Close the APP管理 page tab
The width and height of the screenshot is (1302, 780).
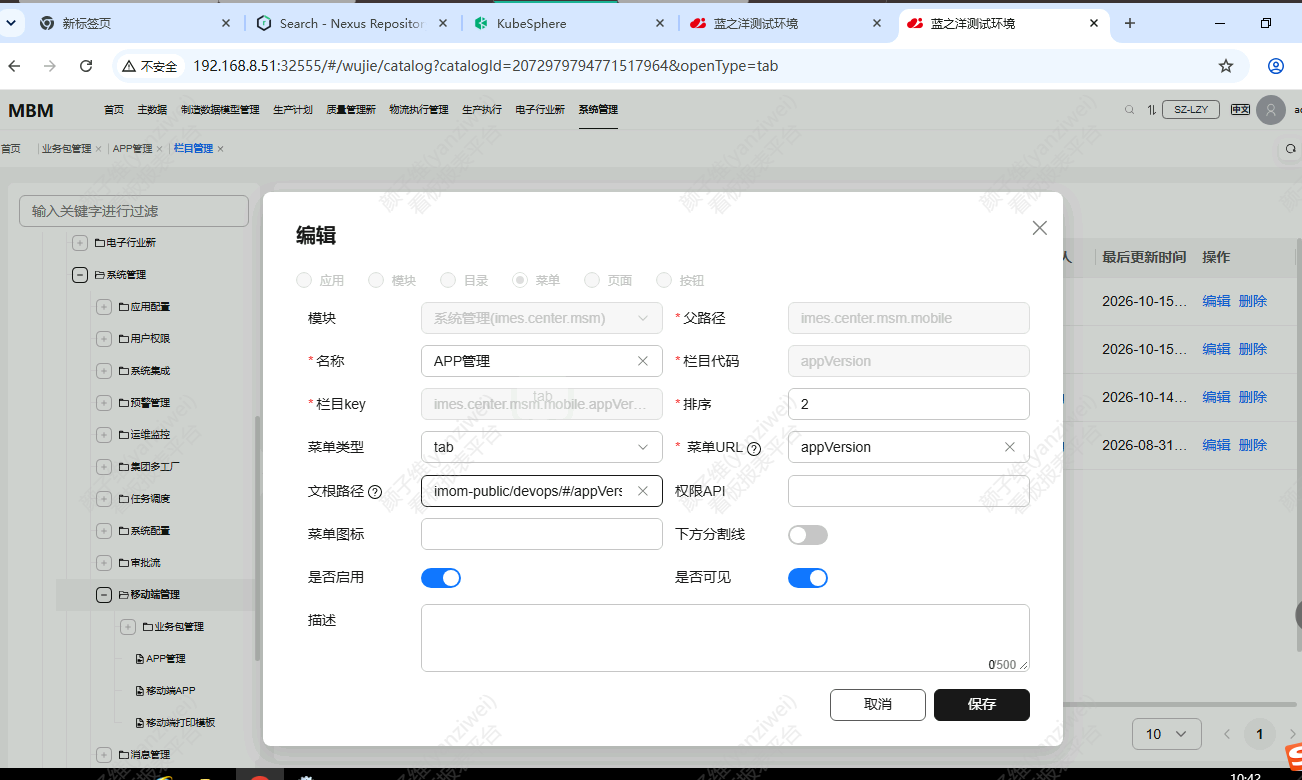pyautogui.click(x=160, y=149)
